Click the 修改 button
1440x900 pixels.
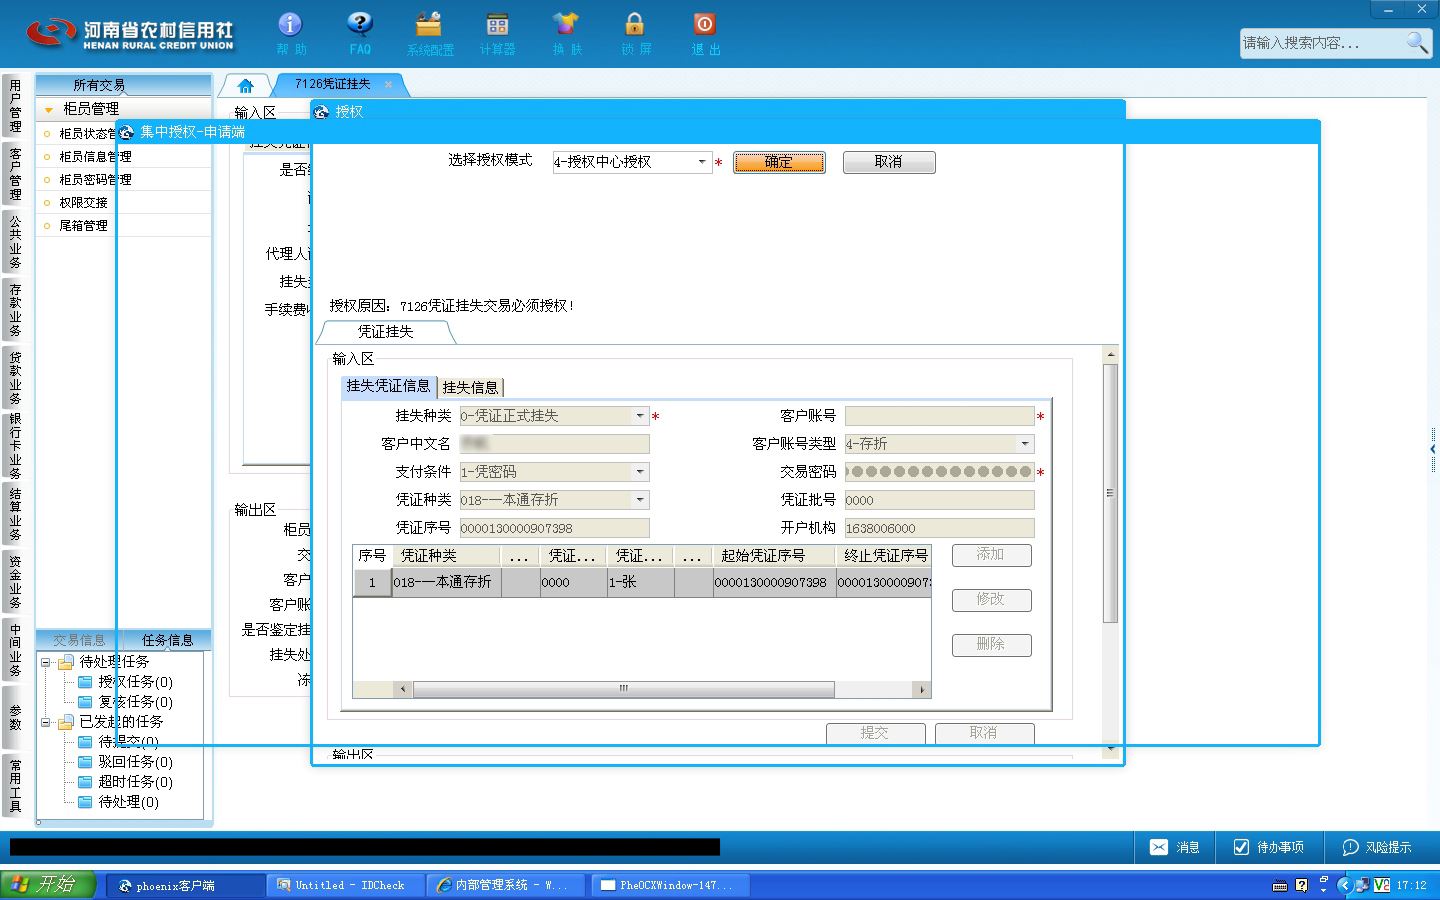[x=991, y=600]
